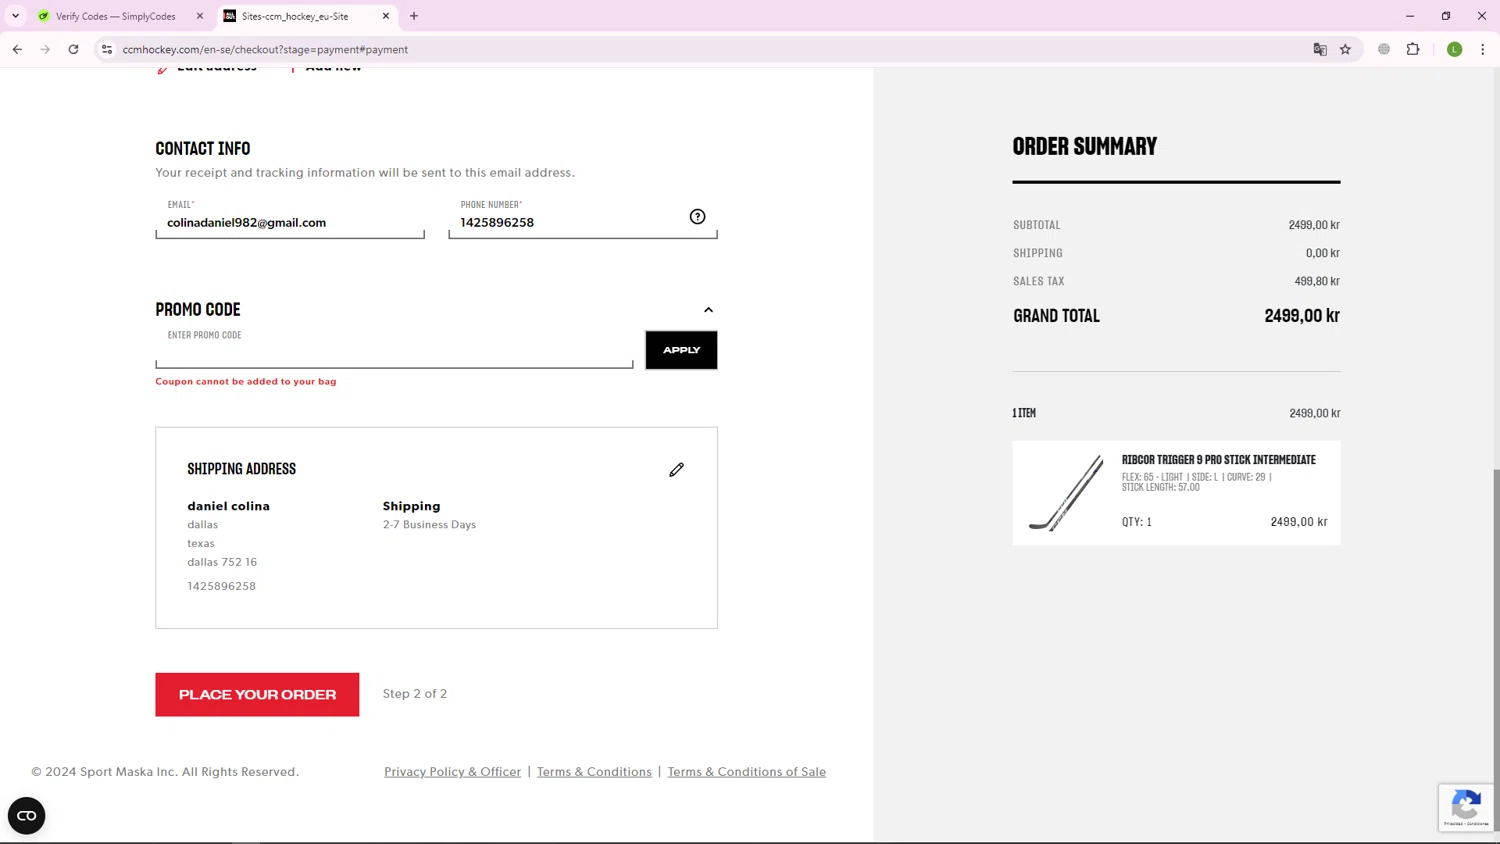
Task: Click the Step 2 of 2 label
Action: [415, 694]
